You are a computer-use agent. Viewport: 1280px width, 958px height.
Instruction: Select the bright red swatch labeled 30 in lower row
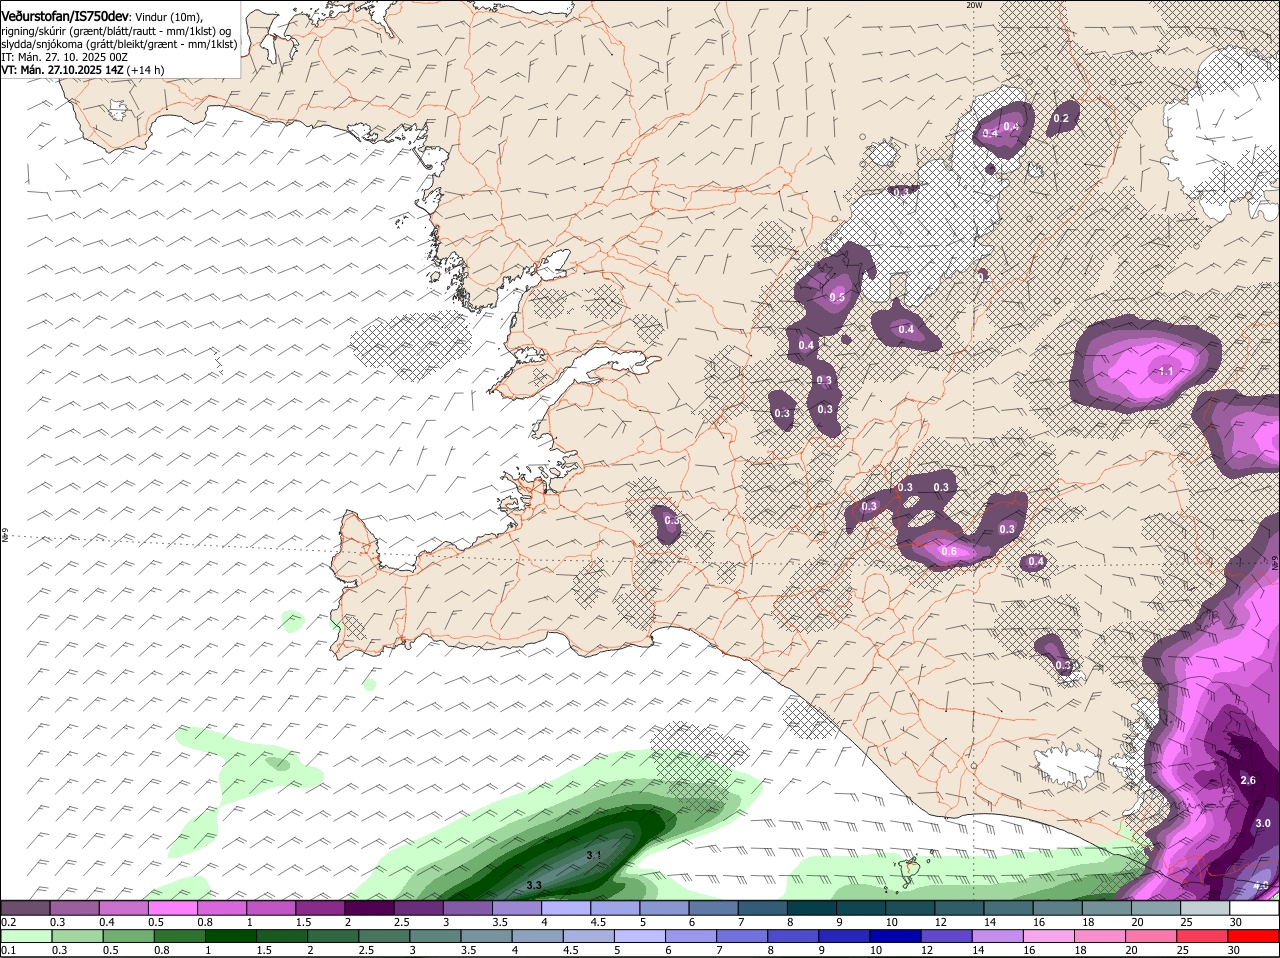(x=1255, y=936)
